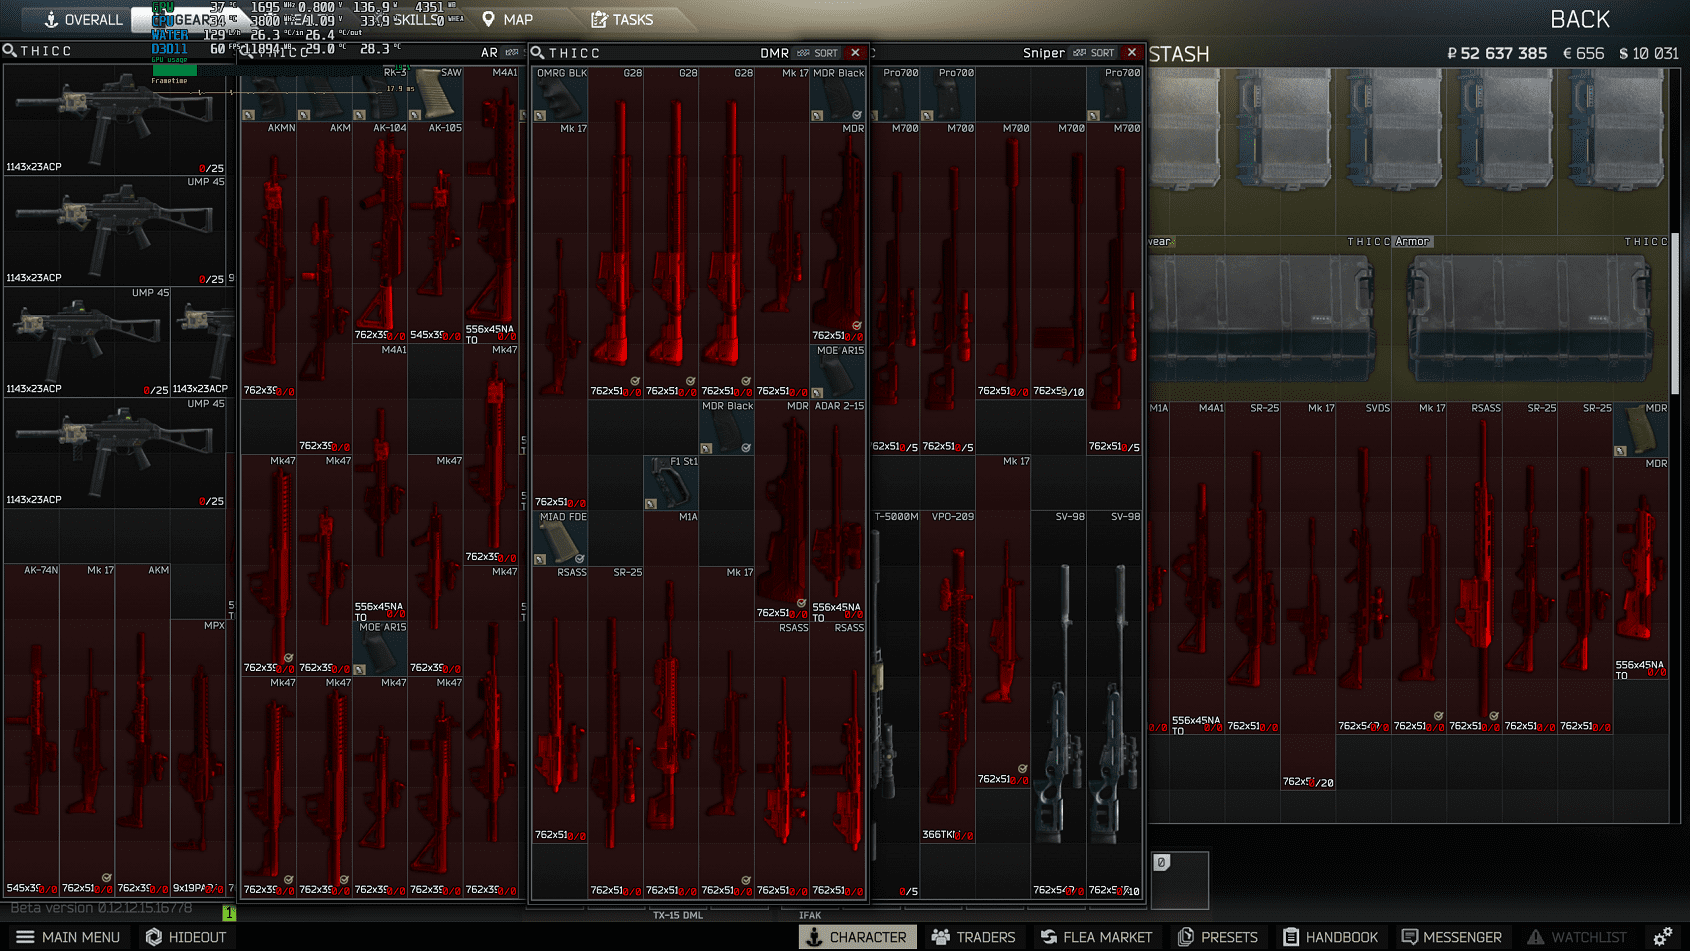The width and height of the screenshot is (1690, 951).
Task: Close the DMR case window
Action: click(855, 53)
